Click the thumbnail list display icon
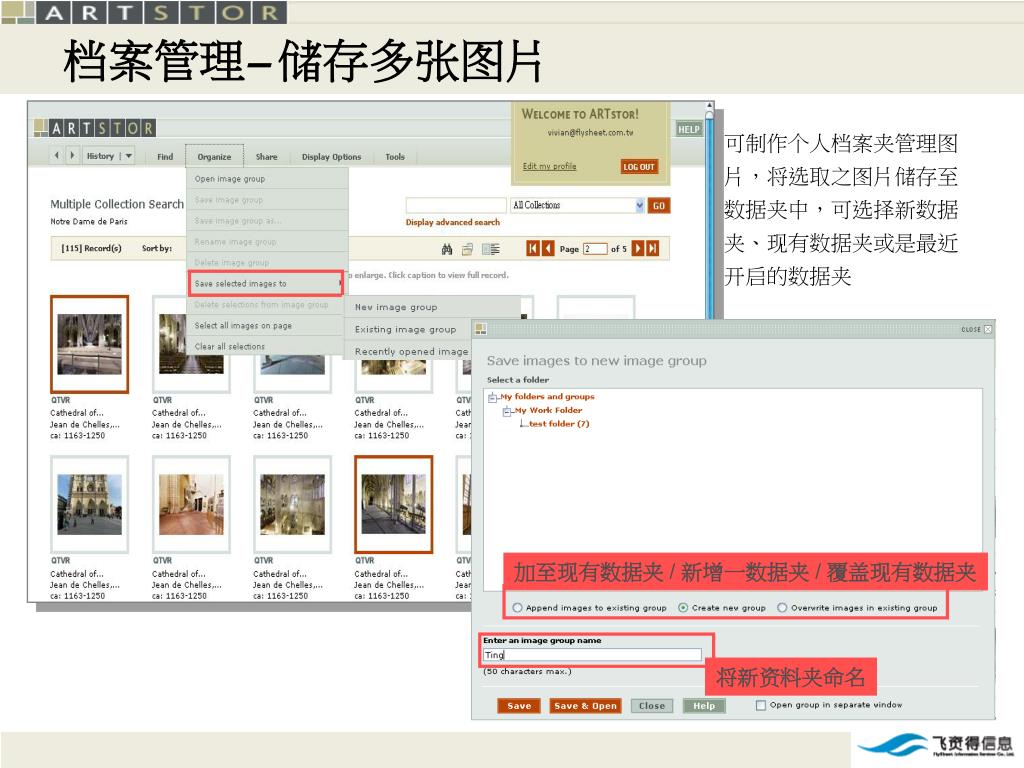Viewport: 1024px width, 768px height. 490,249
